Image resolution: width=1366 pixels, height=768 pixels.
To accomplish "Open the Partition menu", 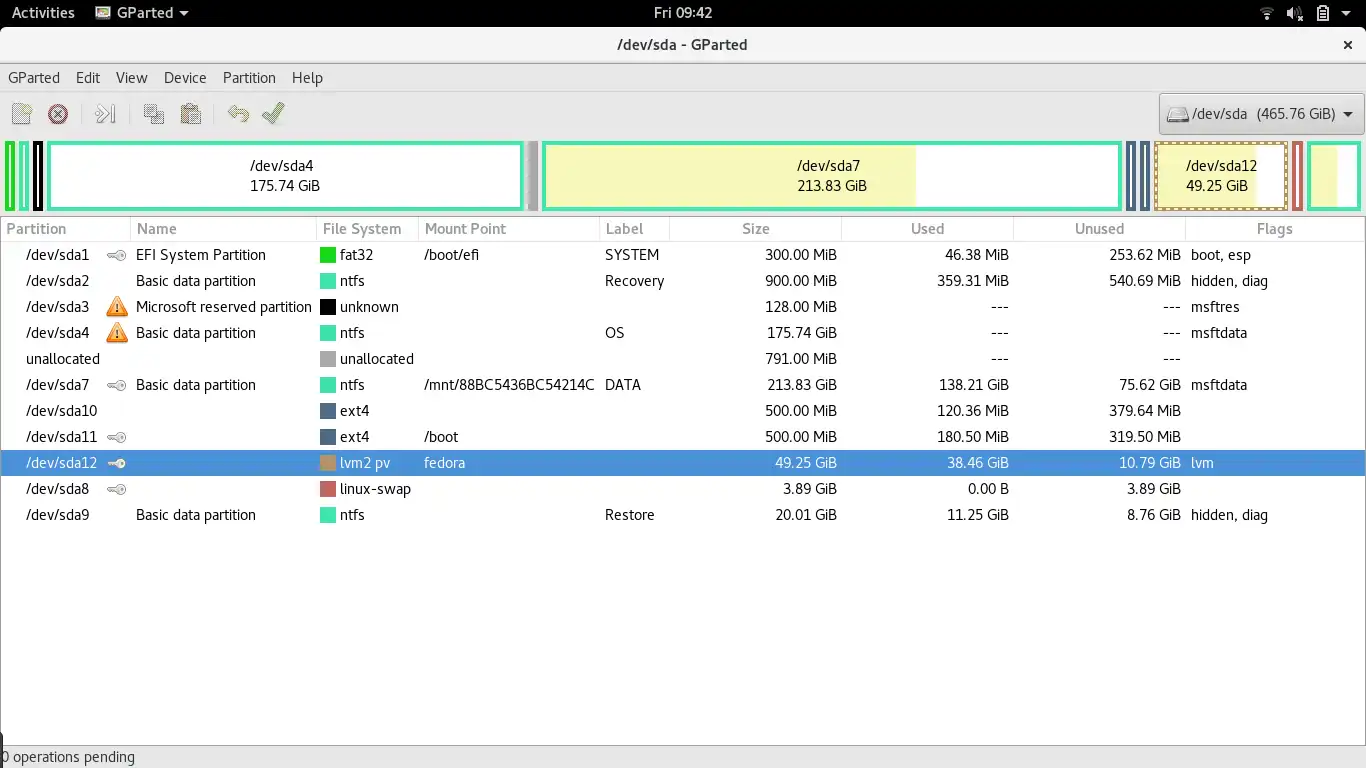I will coord(249,78).
